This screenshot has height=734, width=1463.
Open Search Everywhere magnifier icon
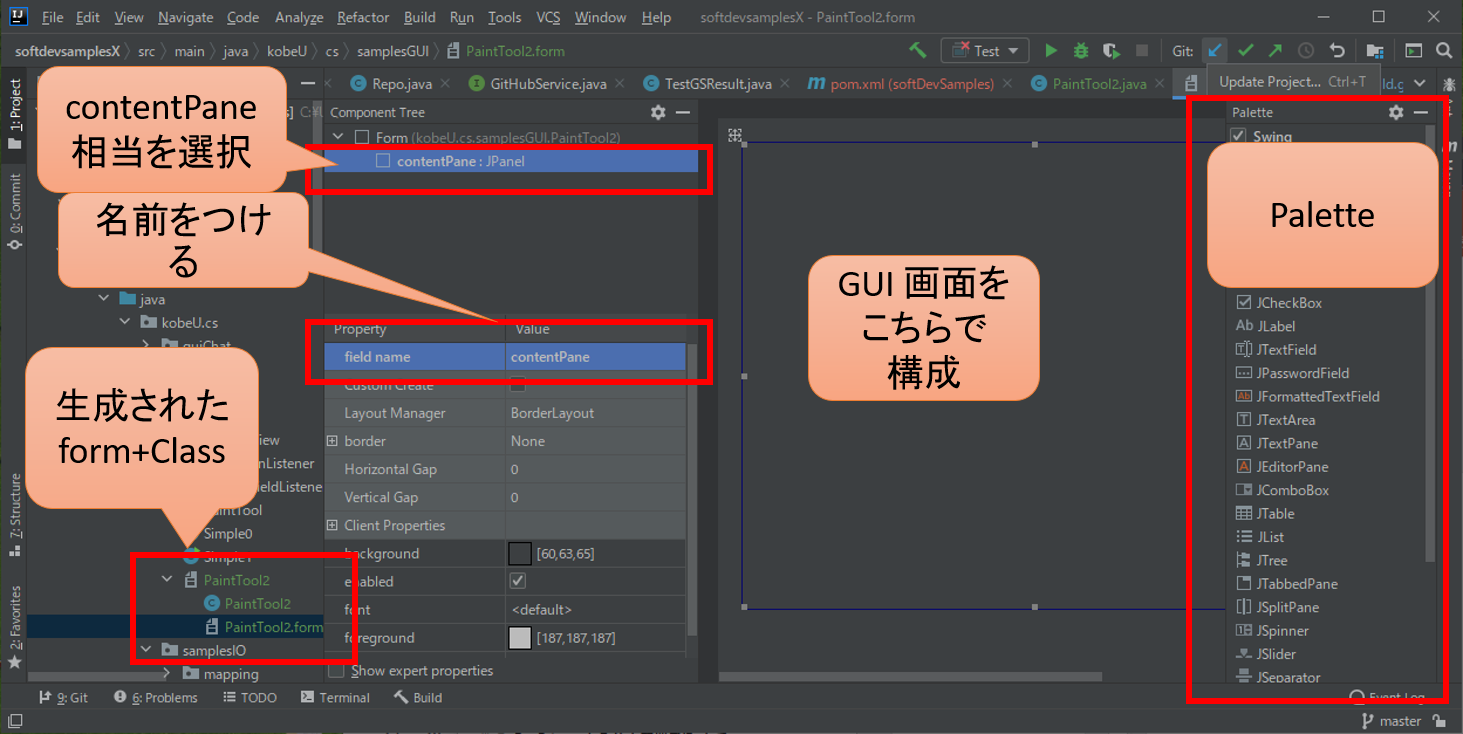1444,50
